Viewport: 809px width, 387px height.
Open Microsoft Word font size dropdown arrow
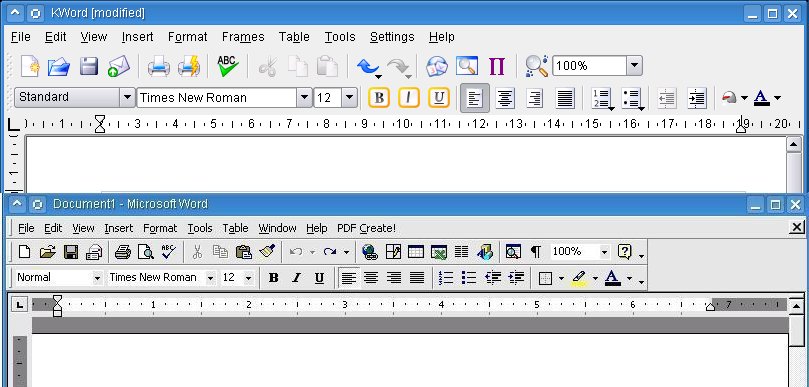pos(249,278)
